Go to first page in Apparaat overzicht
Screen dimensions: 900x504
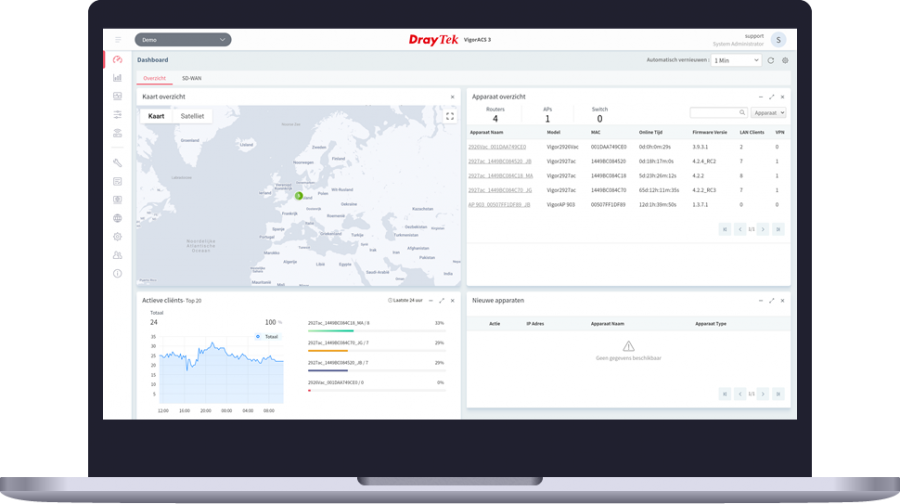coord(725,229)
